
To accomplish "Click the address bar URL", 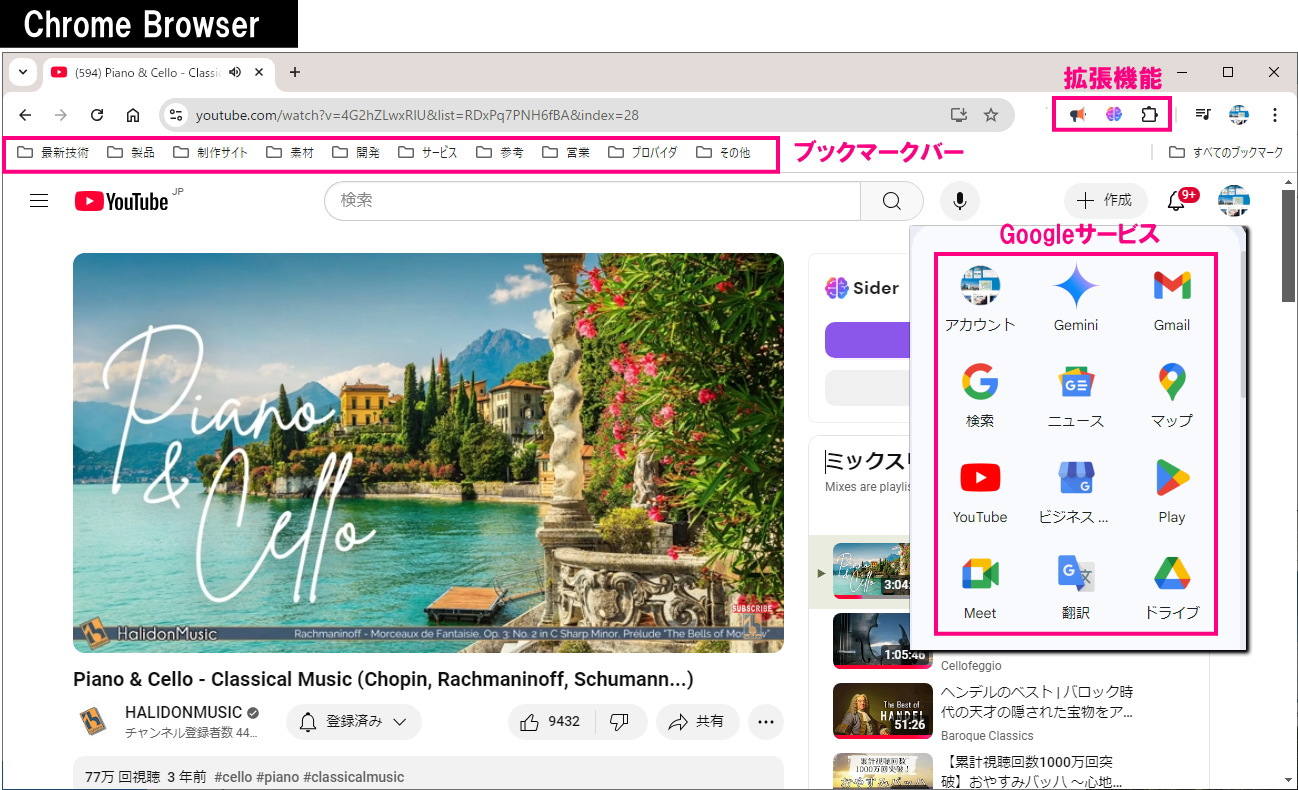I will 417,115.
